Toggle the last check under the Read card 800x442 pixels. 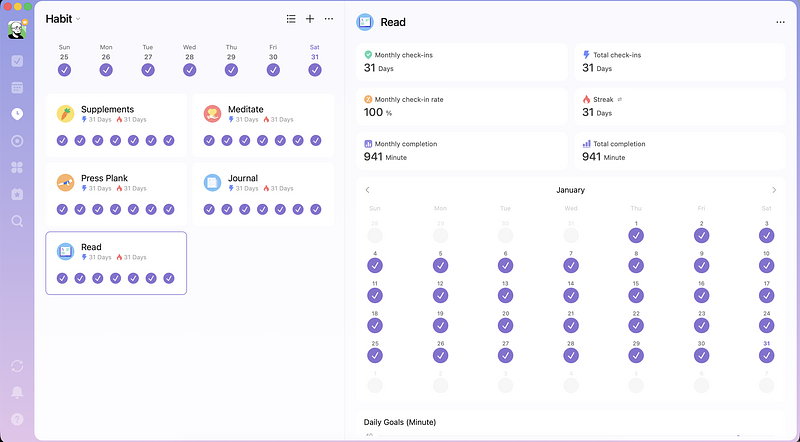tap(169, 278)
